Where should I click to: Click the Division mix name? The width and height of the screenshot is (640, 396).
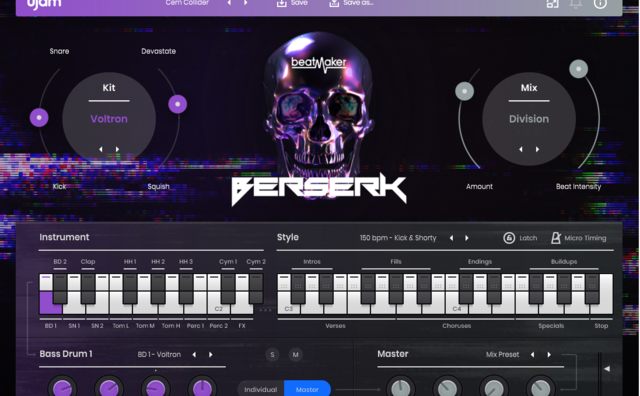click(x=529, y=119)
